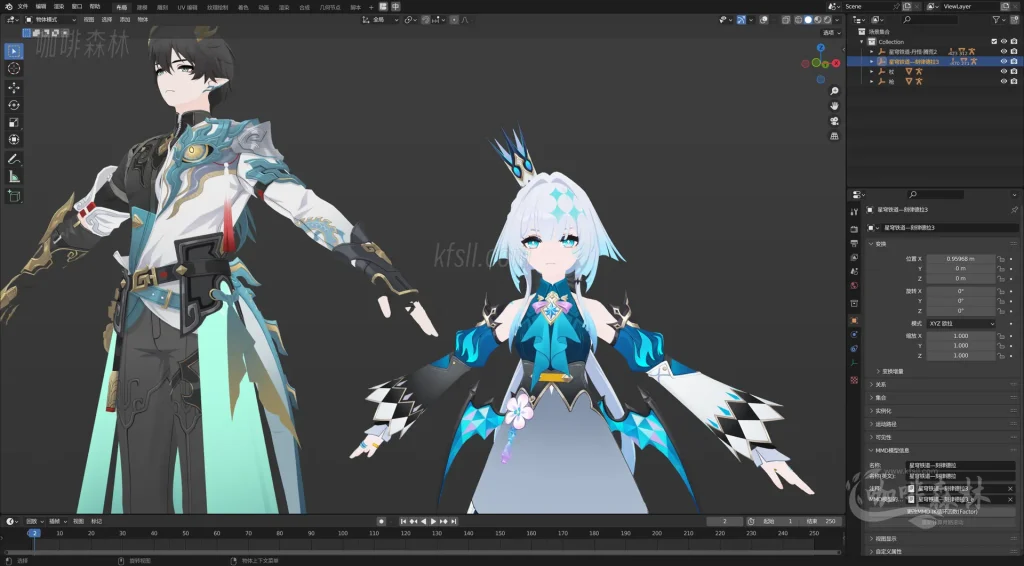This screenshot has width=1024, height=566.
Task: Toggle auto keying record button
Action: pyautogui.click(x=381, y=522)
